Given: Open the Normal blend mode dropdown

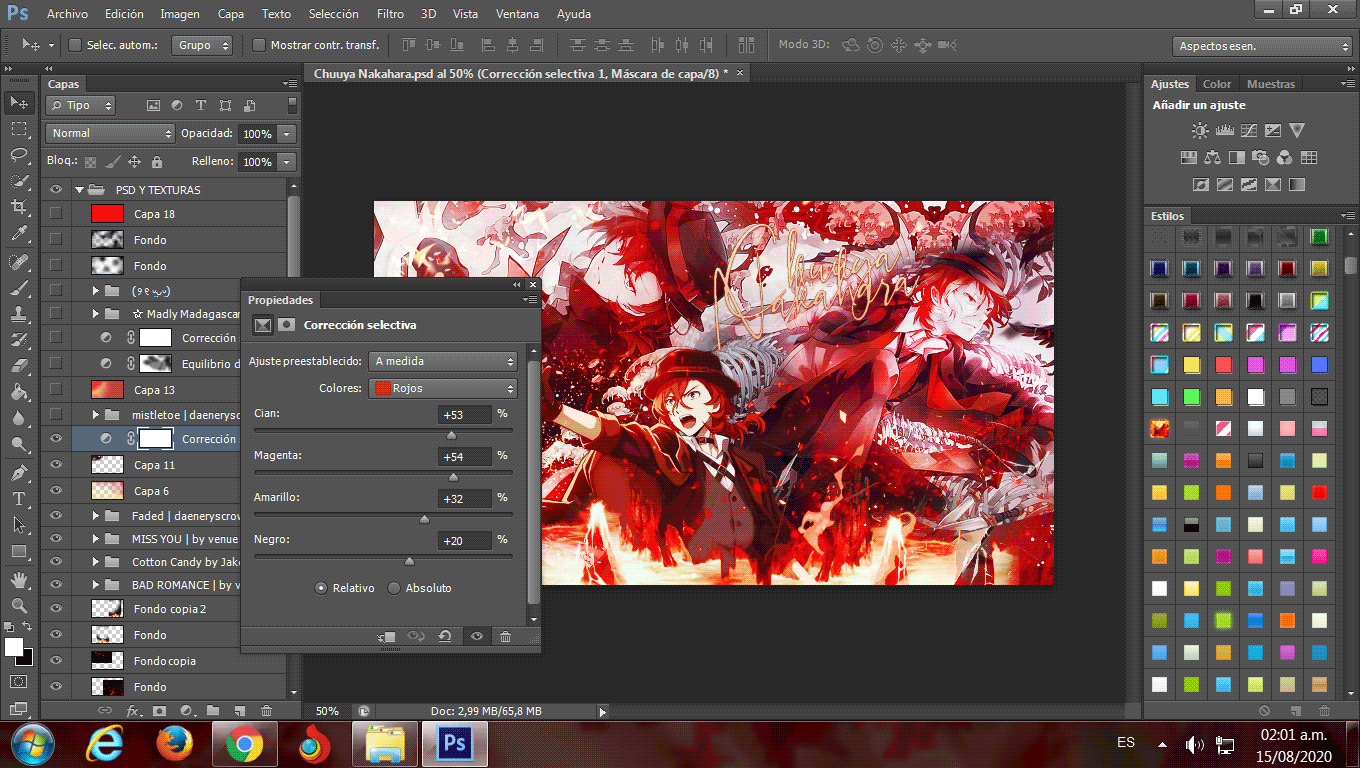Looking at the screenshot, I should pyautogui.click(x=111, y=133).
